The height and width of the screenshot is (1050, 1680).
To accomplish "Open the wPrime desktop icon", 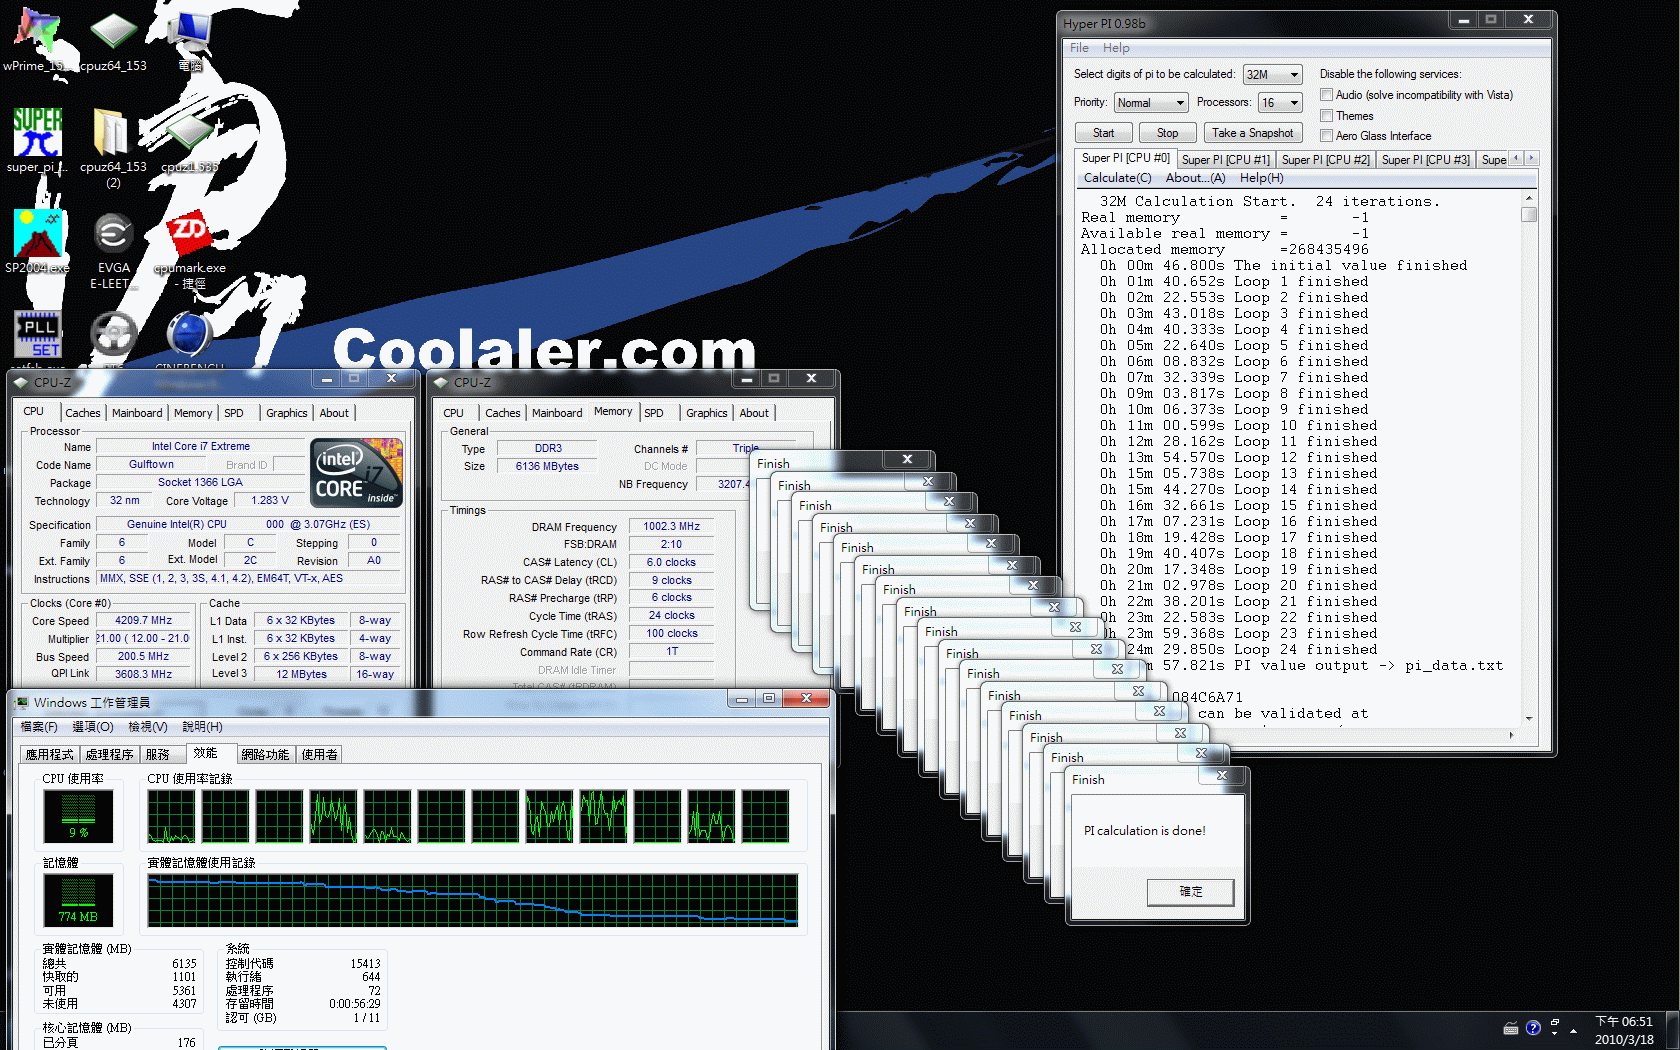I will [37, 40].
